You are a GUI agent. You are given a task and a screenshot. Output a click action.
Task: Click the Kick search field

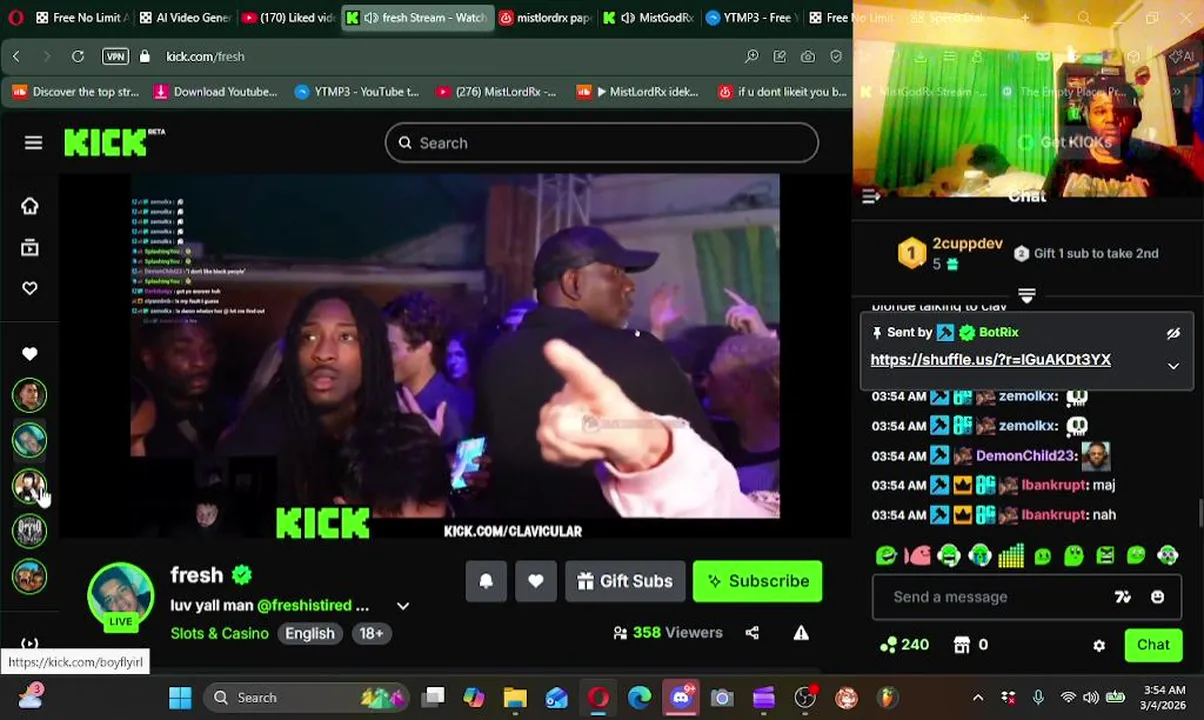pyautogui.click(x=602, y=143)
